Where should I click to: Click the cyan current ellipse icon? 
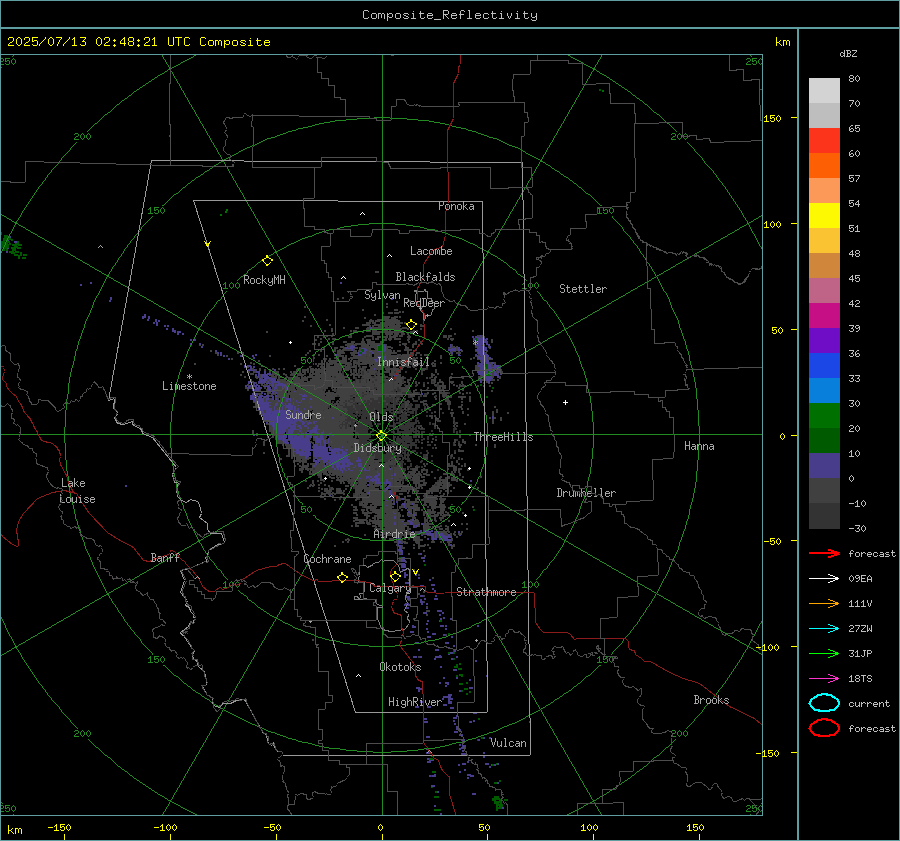point(824,703)
